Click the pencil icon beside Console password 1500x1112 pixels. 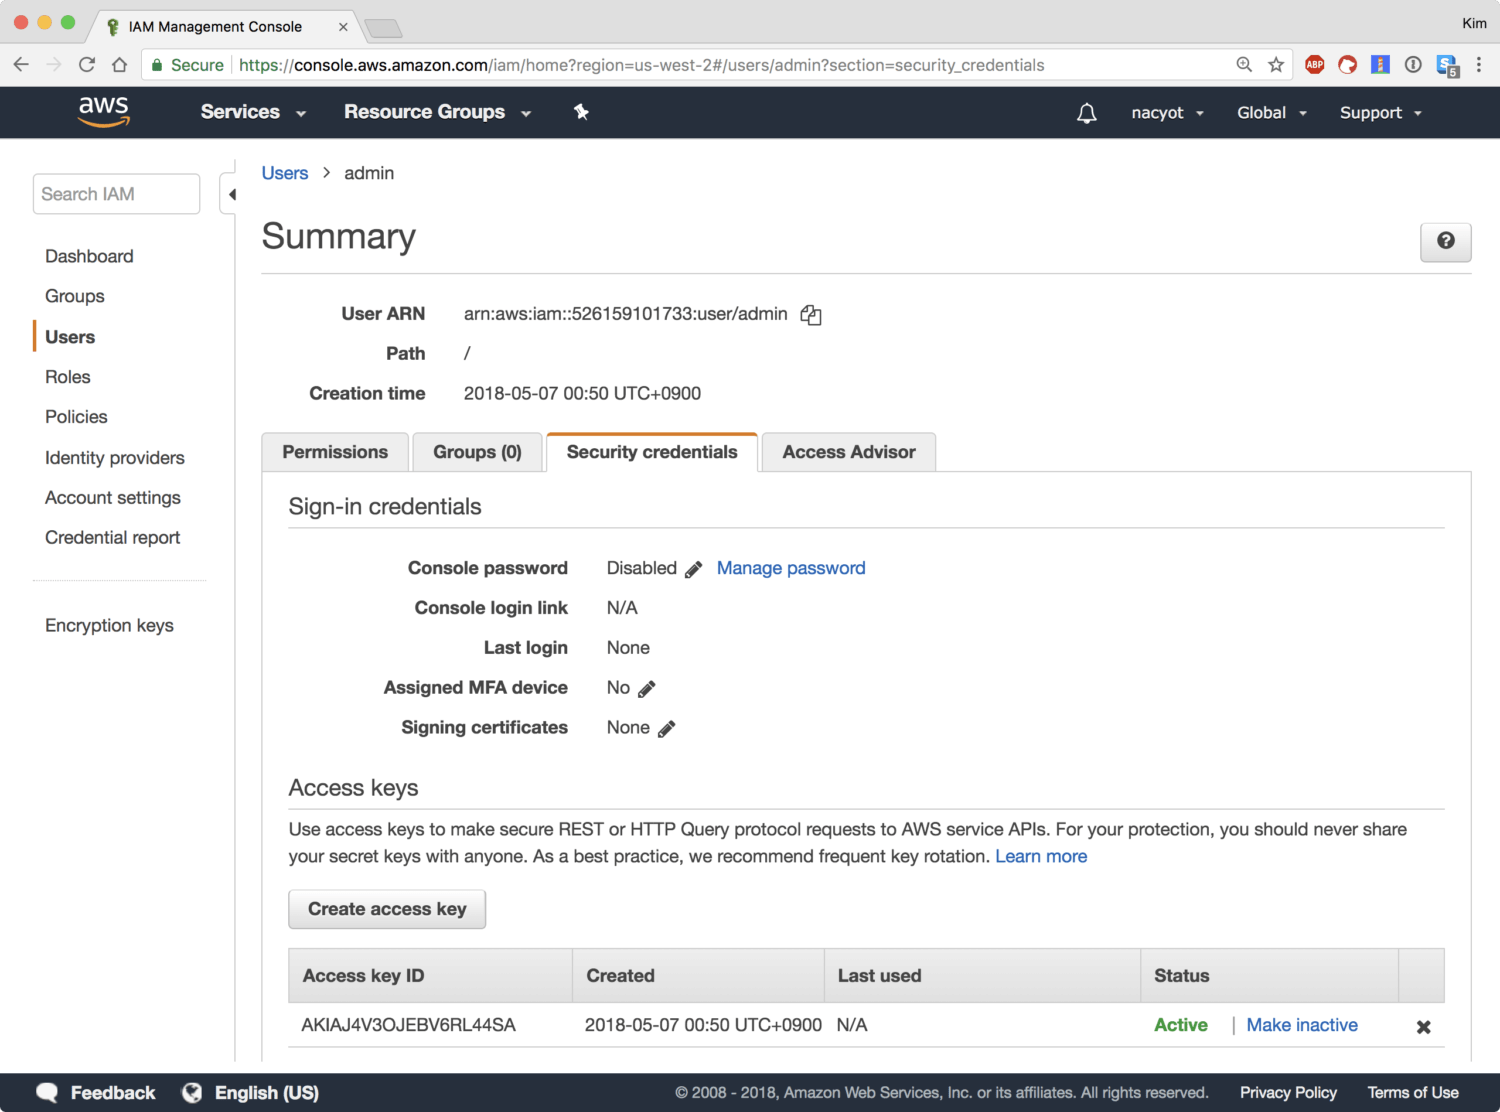(693, 569)
